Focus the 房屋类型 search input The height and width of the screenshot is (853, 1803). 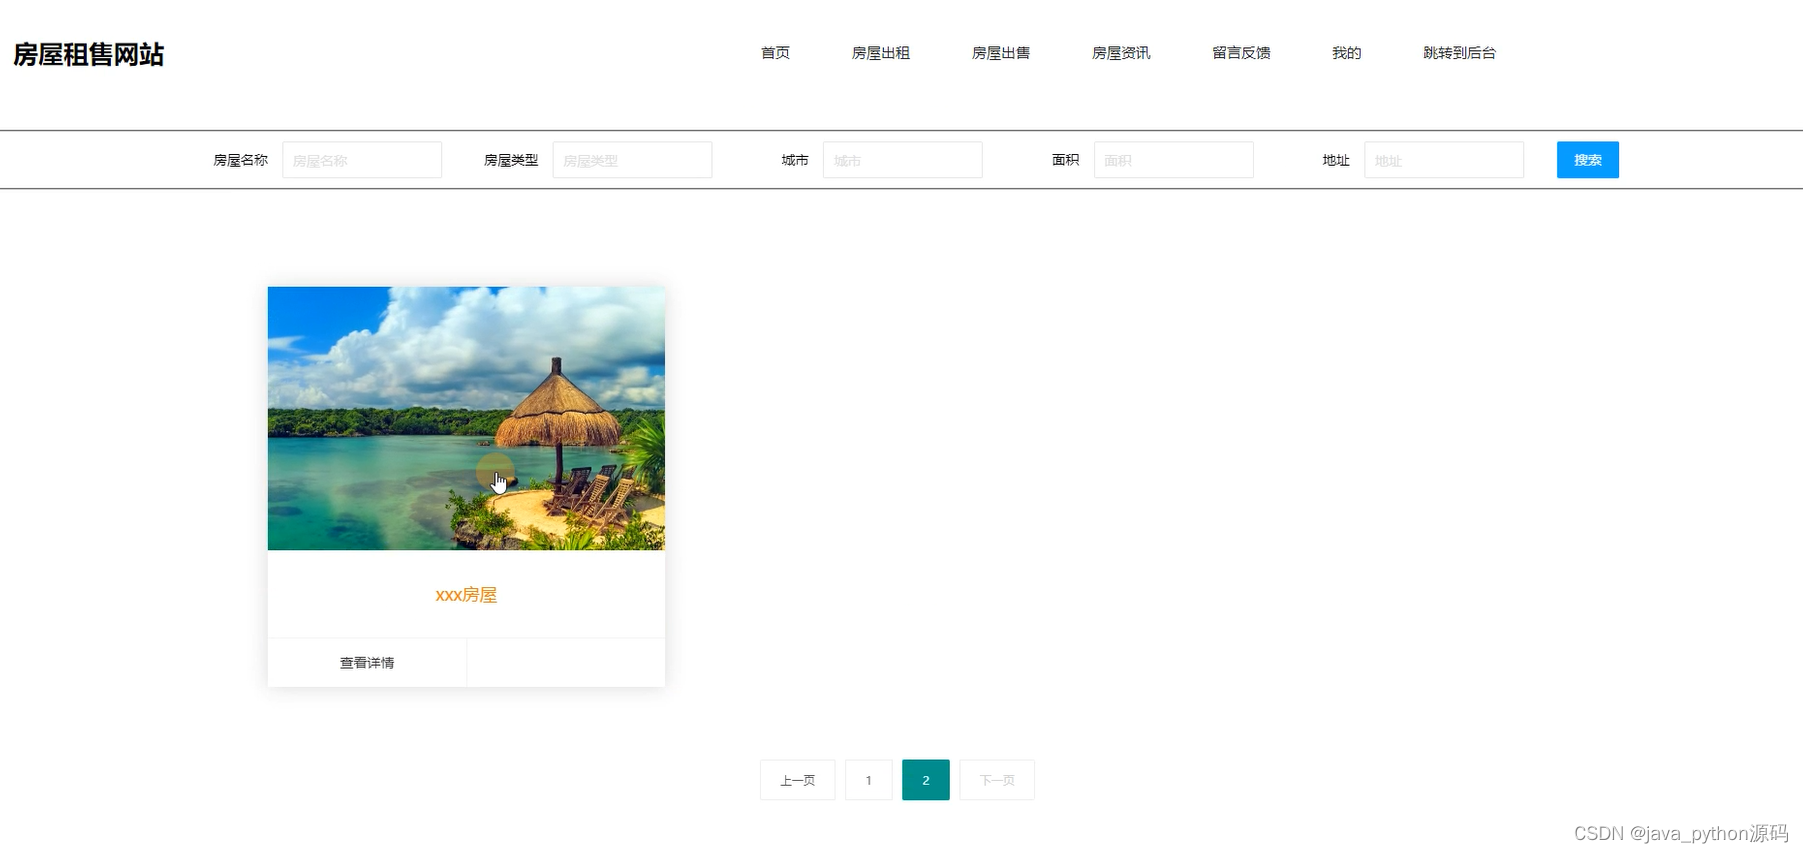coord(632,160)
